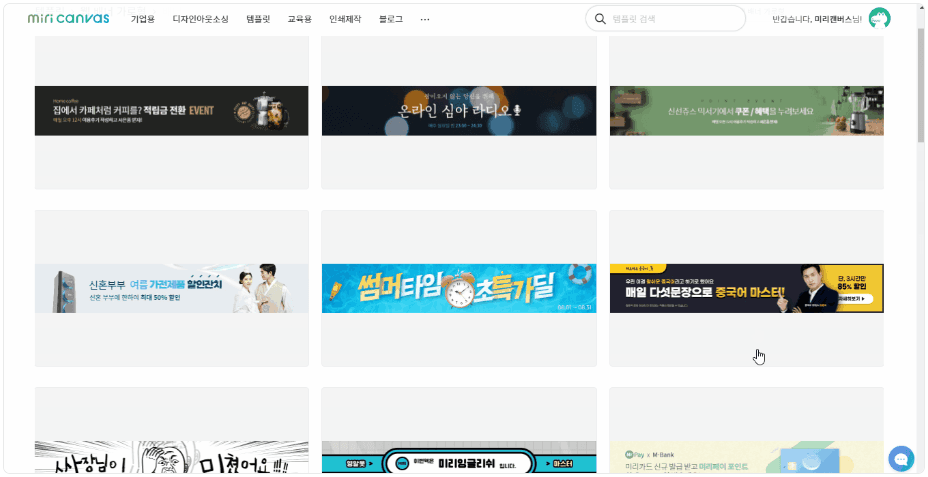Open the 중국어 마스터 banner template
This screenshot has width=928, height=477.
746,288
